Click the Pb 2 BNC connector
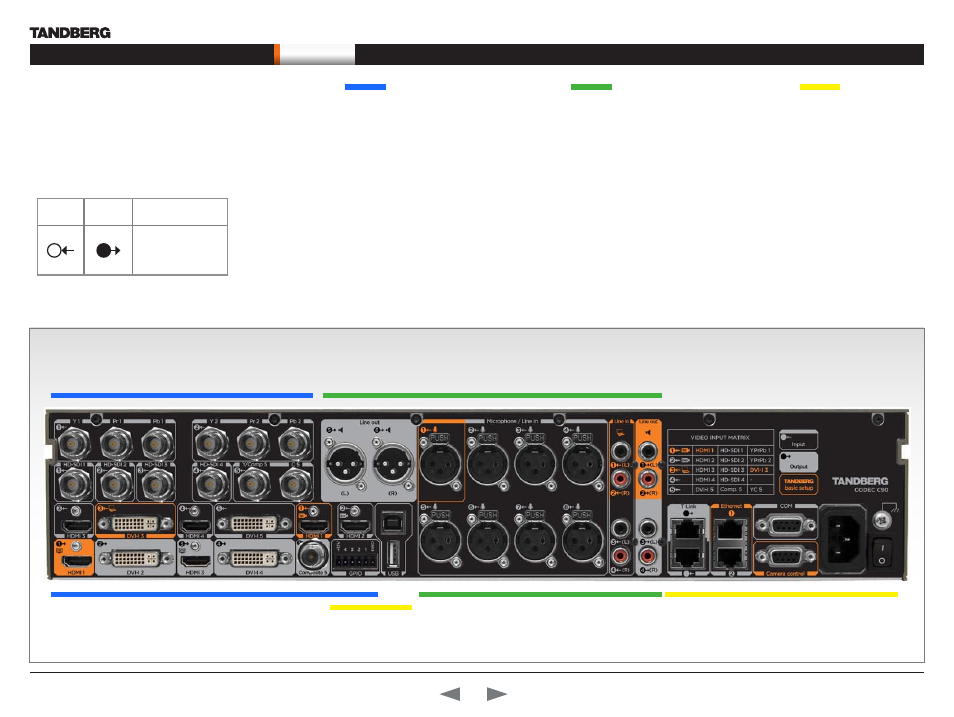The height and width of the screenshot is (717, 954). [294, 442]
